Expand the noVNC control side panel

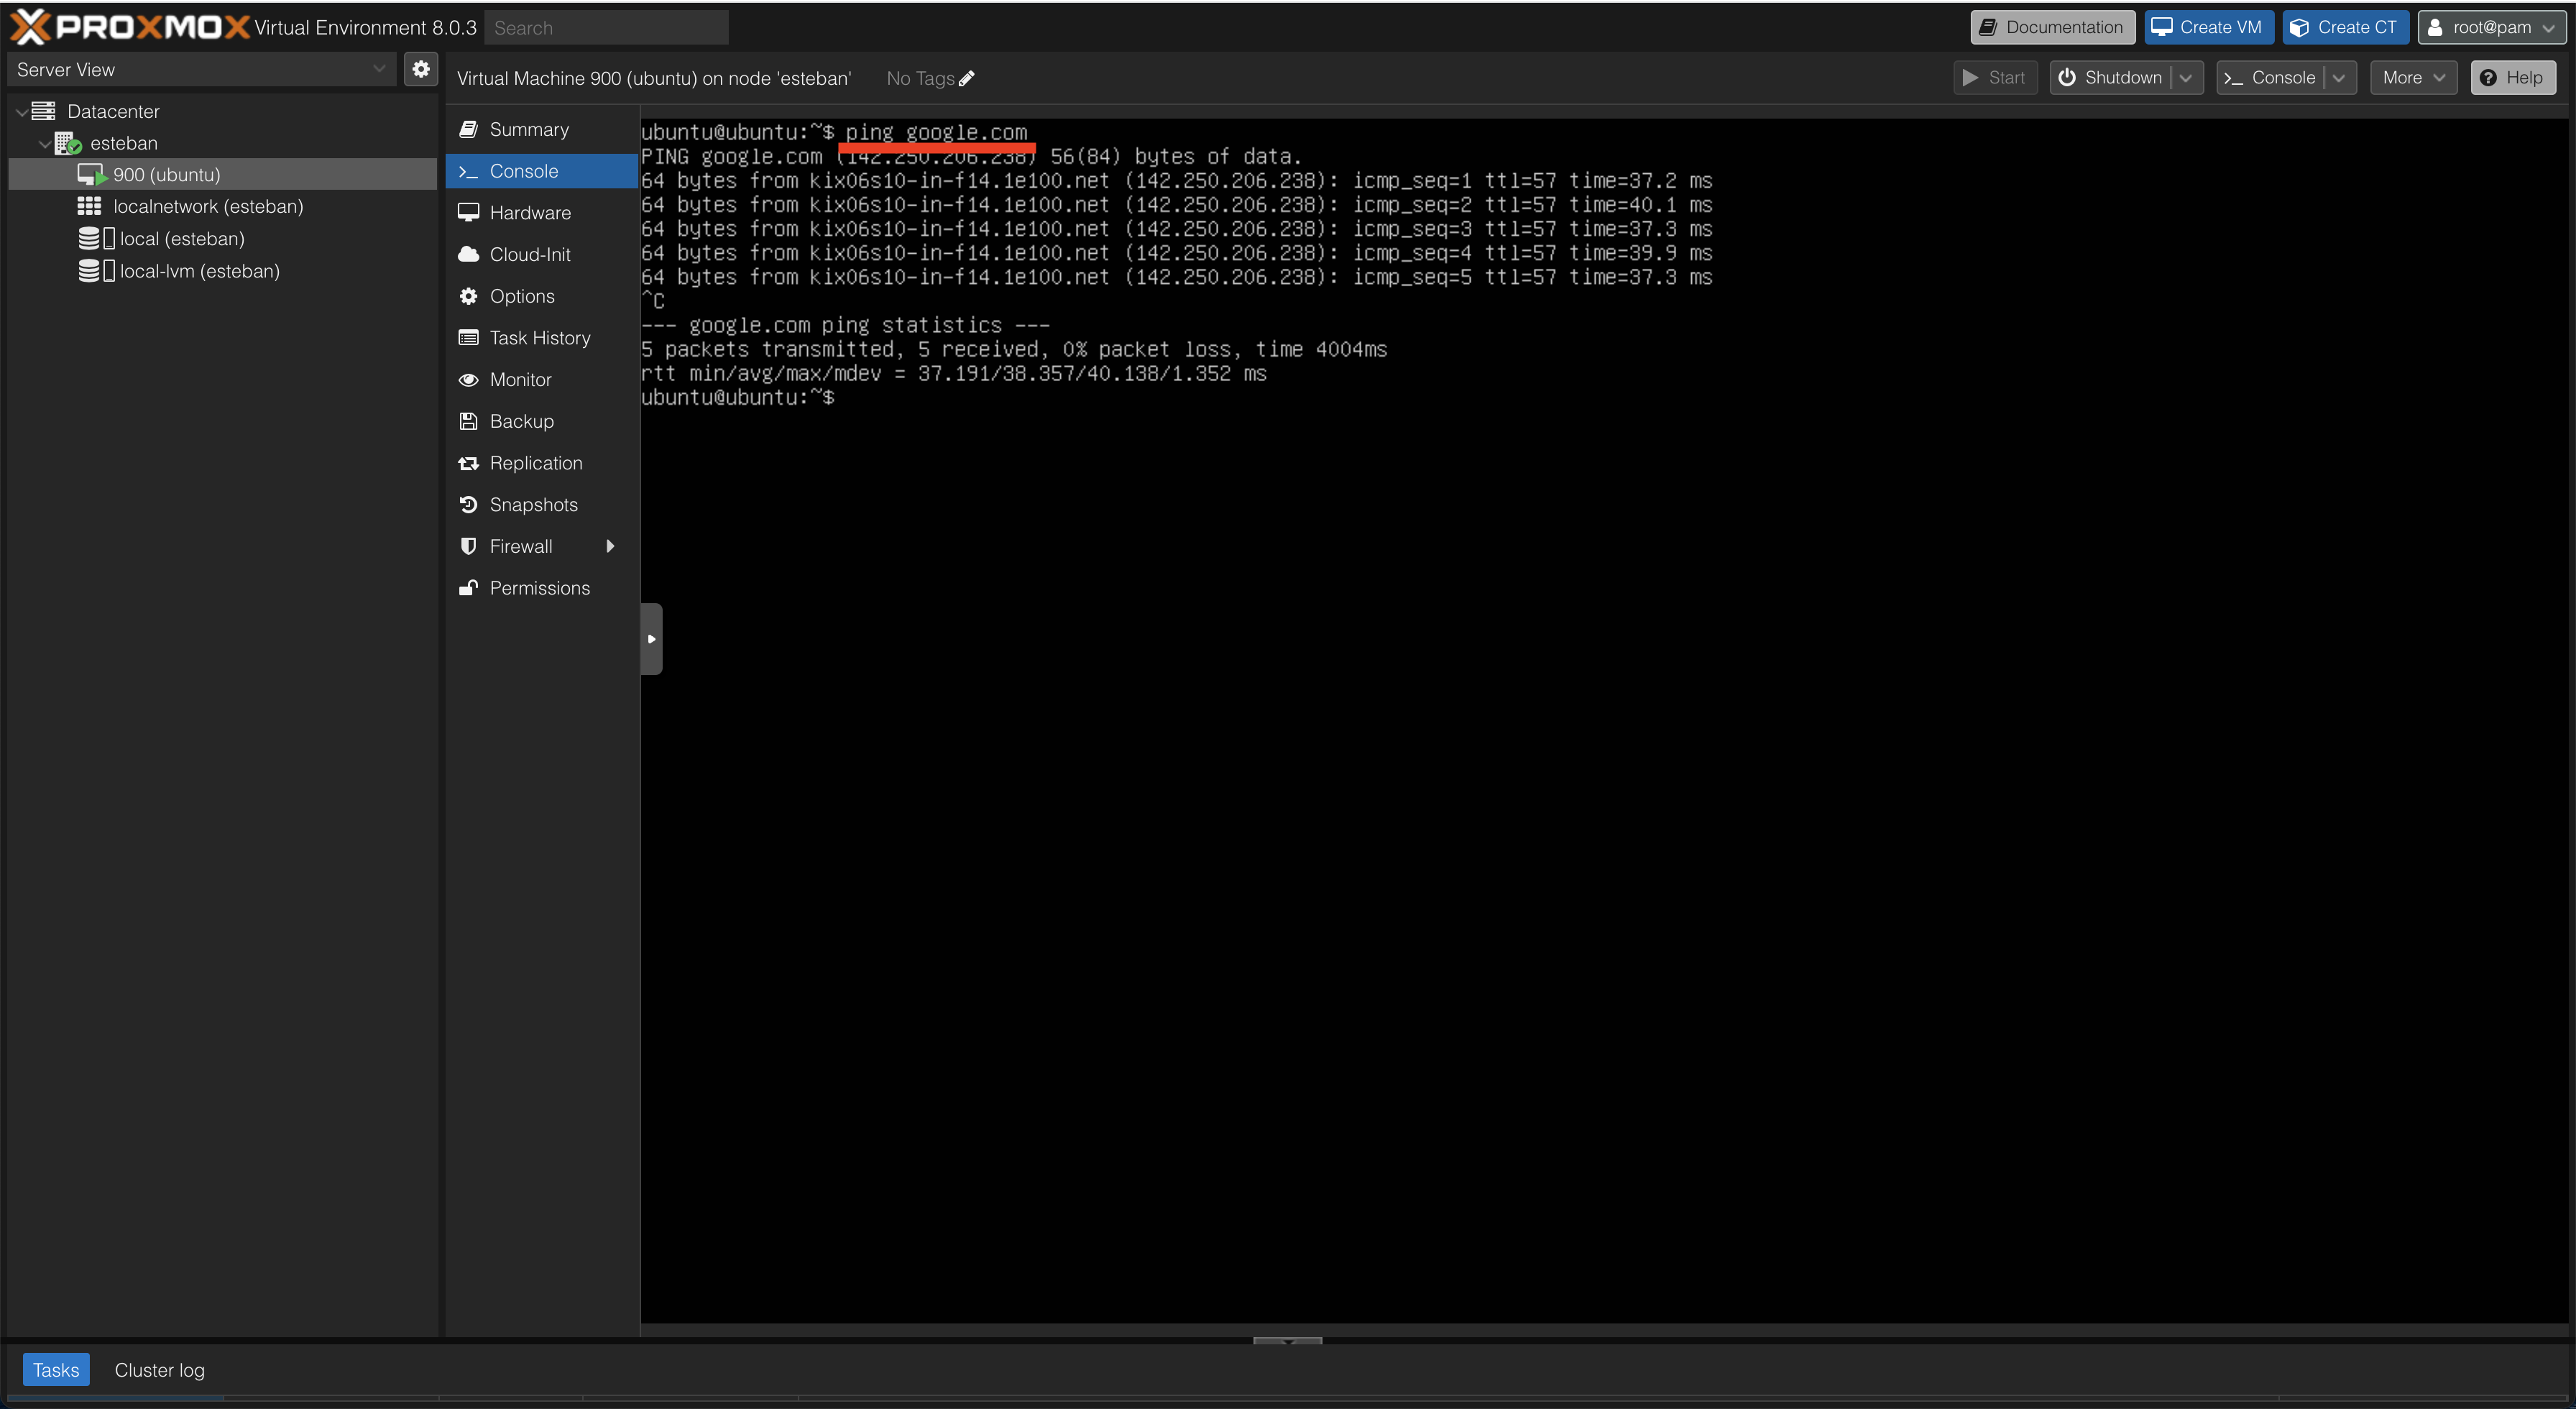pyautogui.click(x=651, y=639)
